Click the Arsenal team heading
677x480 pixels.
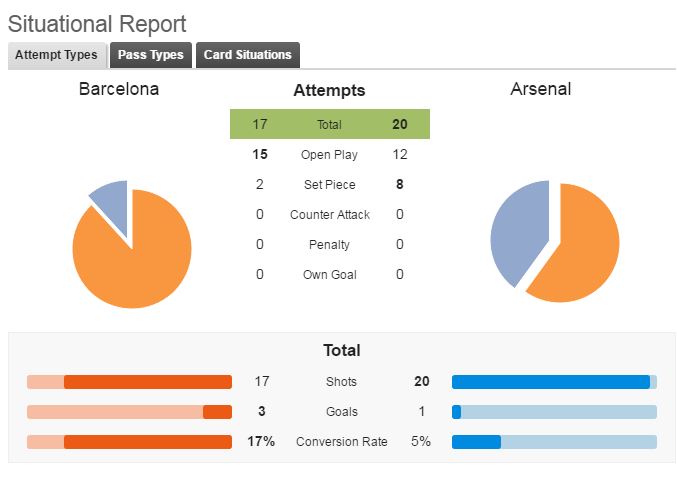(x=541, y=89)
